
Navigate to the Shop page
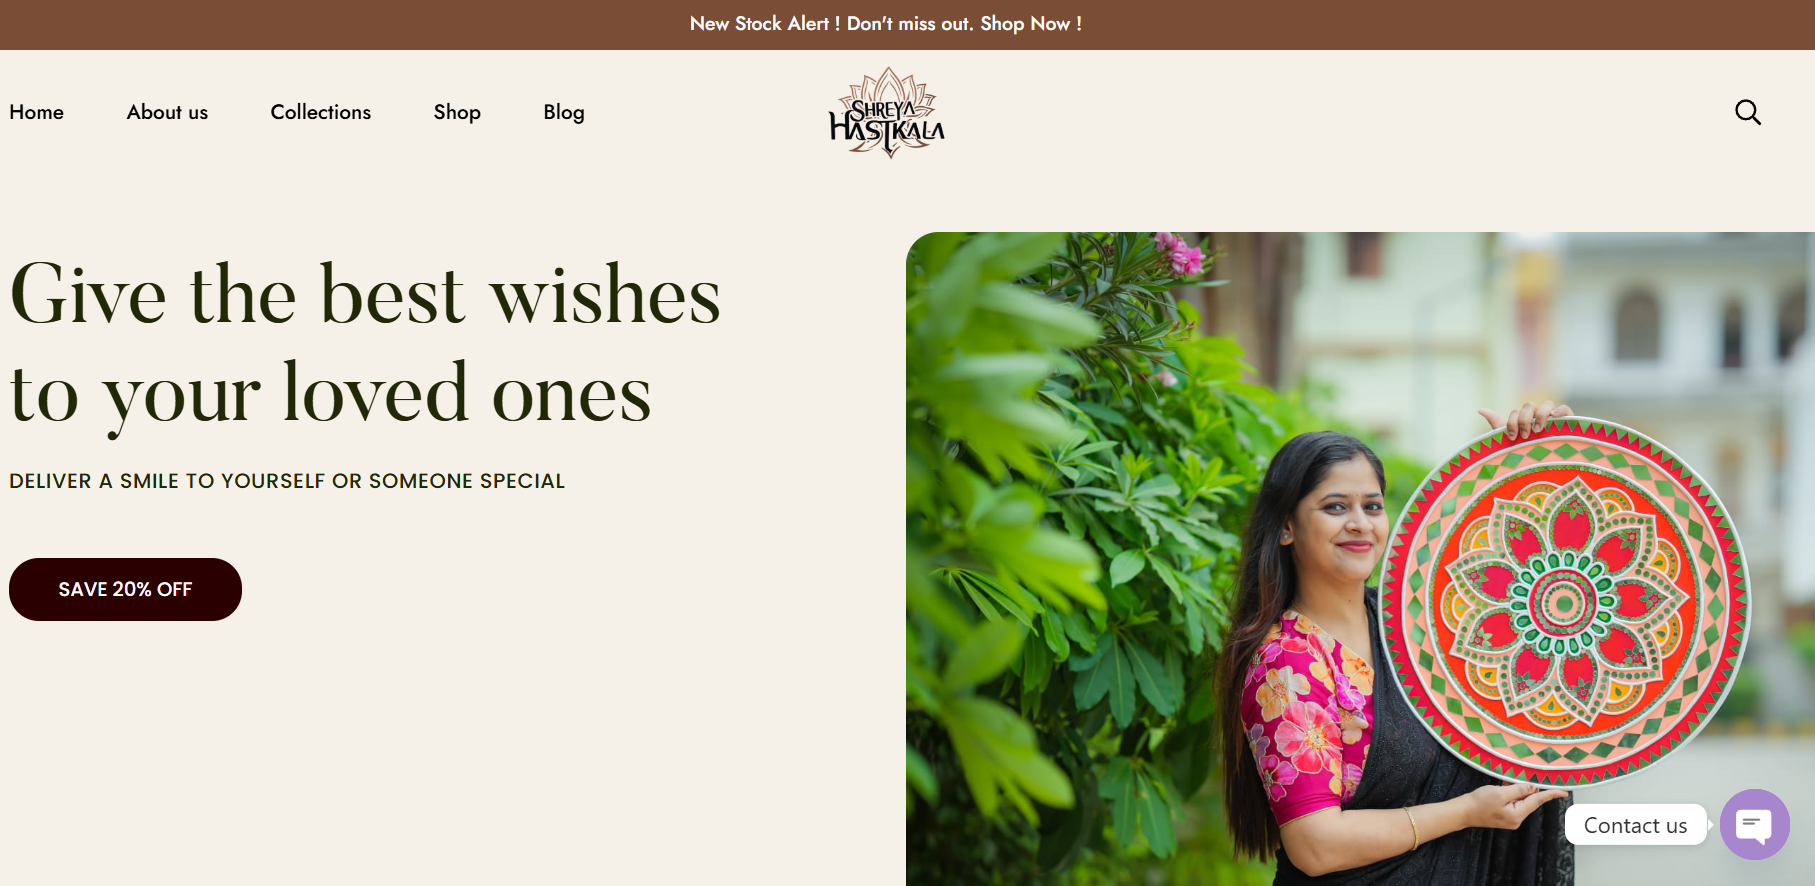pos(457,112)
